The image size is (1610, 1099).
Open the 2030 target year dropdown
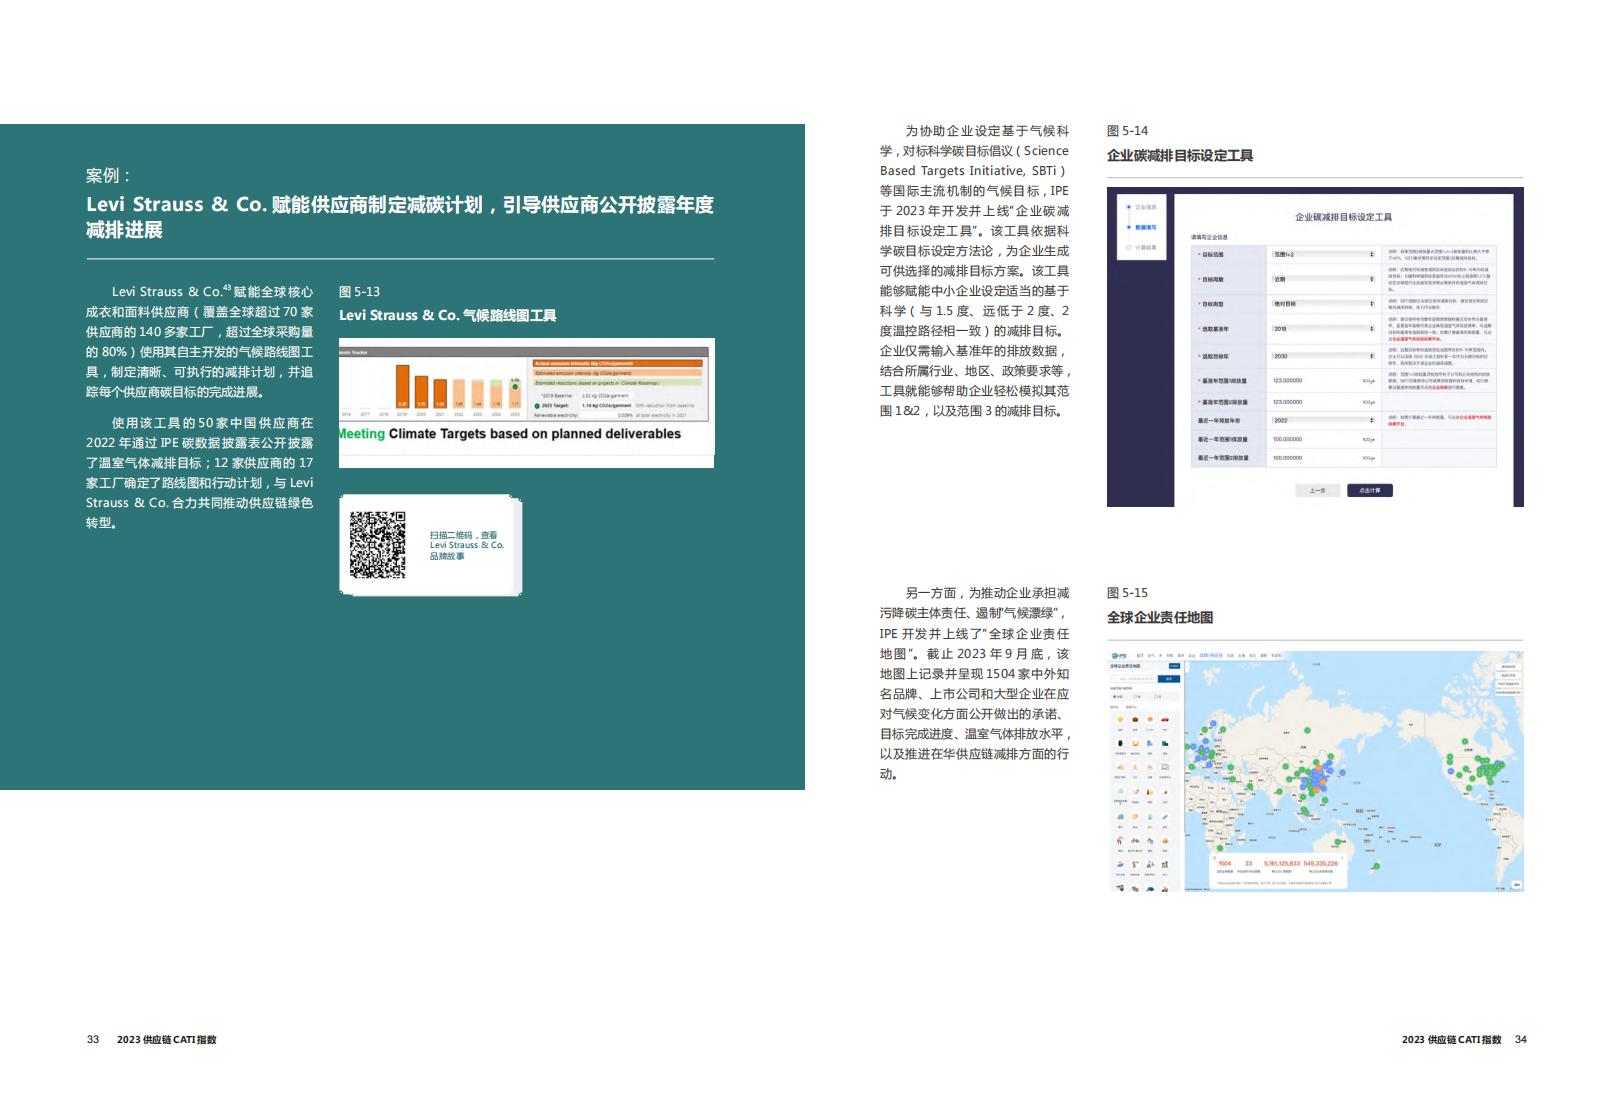pyautogui.click(x=1323, y=356)
